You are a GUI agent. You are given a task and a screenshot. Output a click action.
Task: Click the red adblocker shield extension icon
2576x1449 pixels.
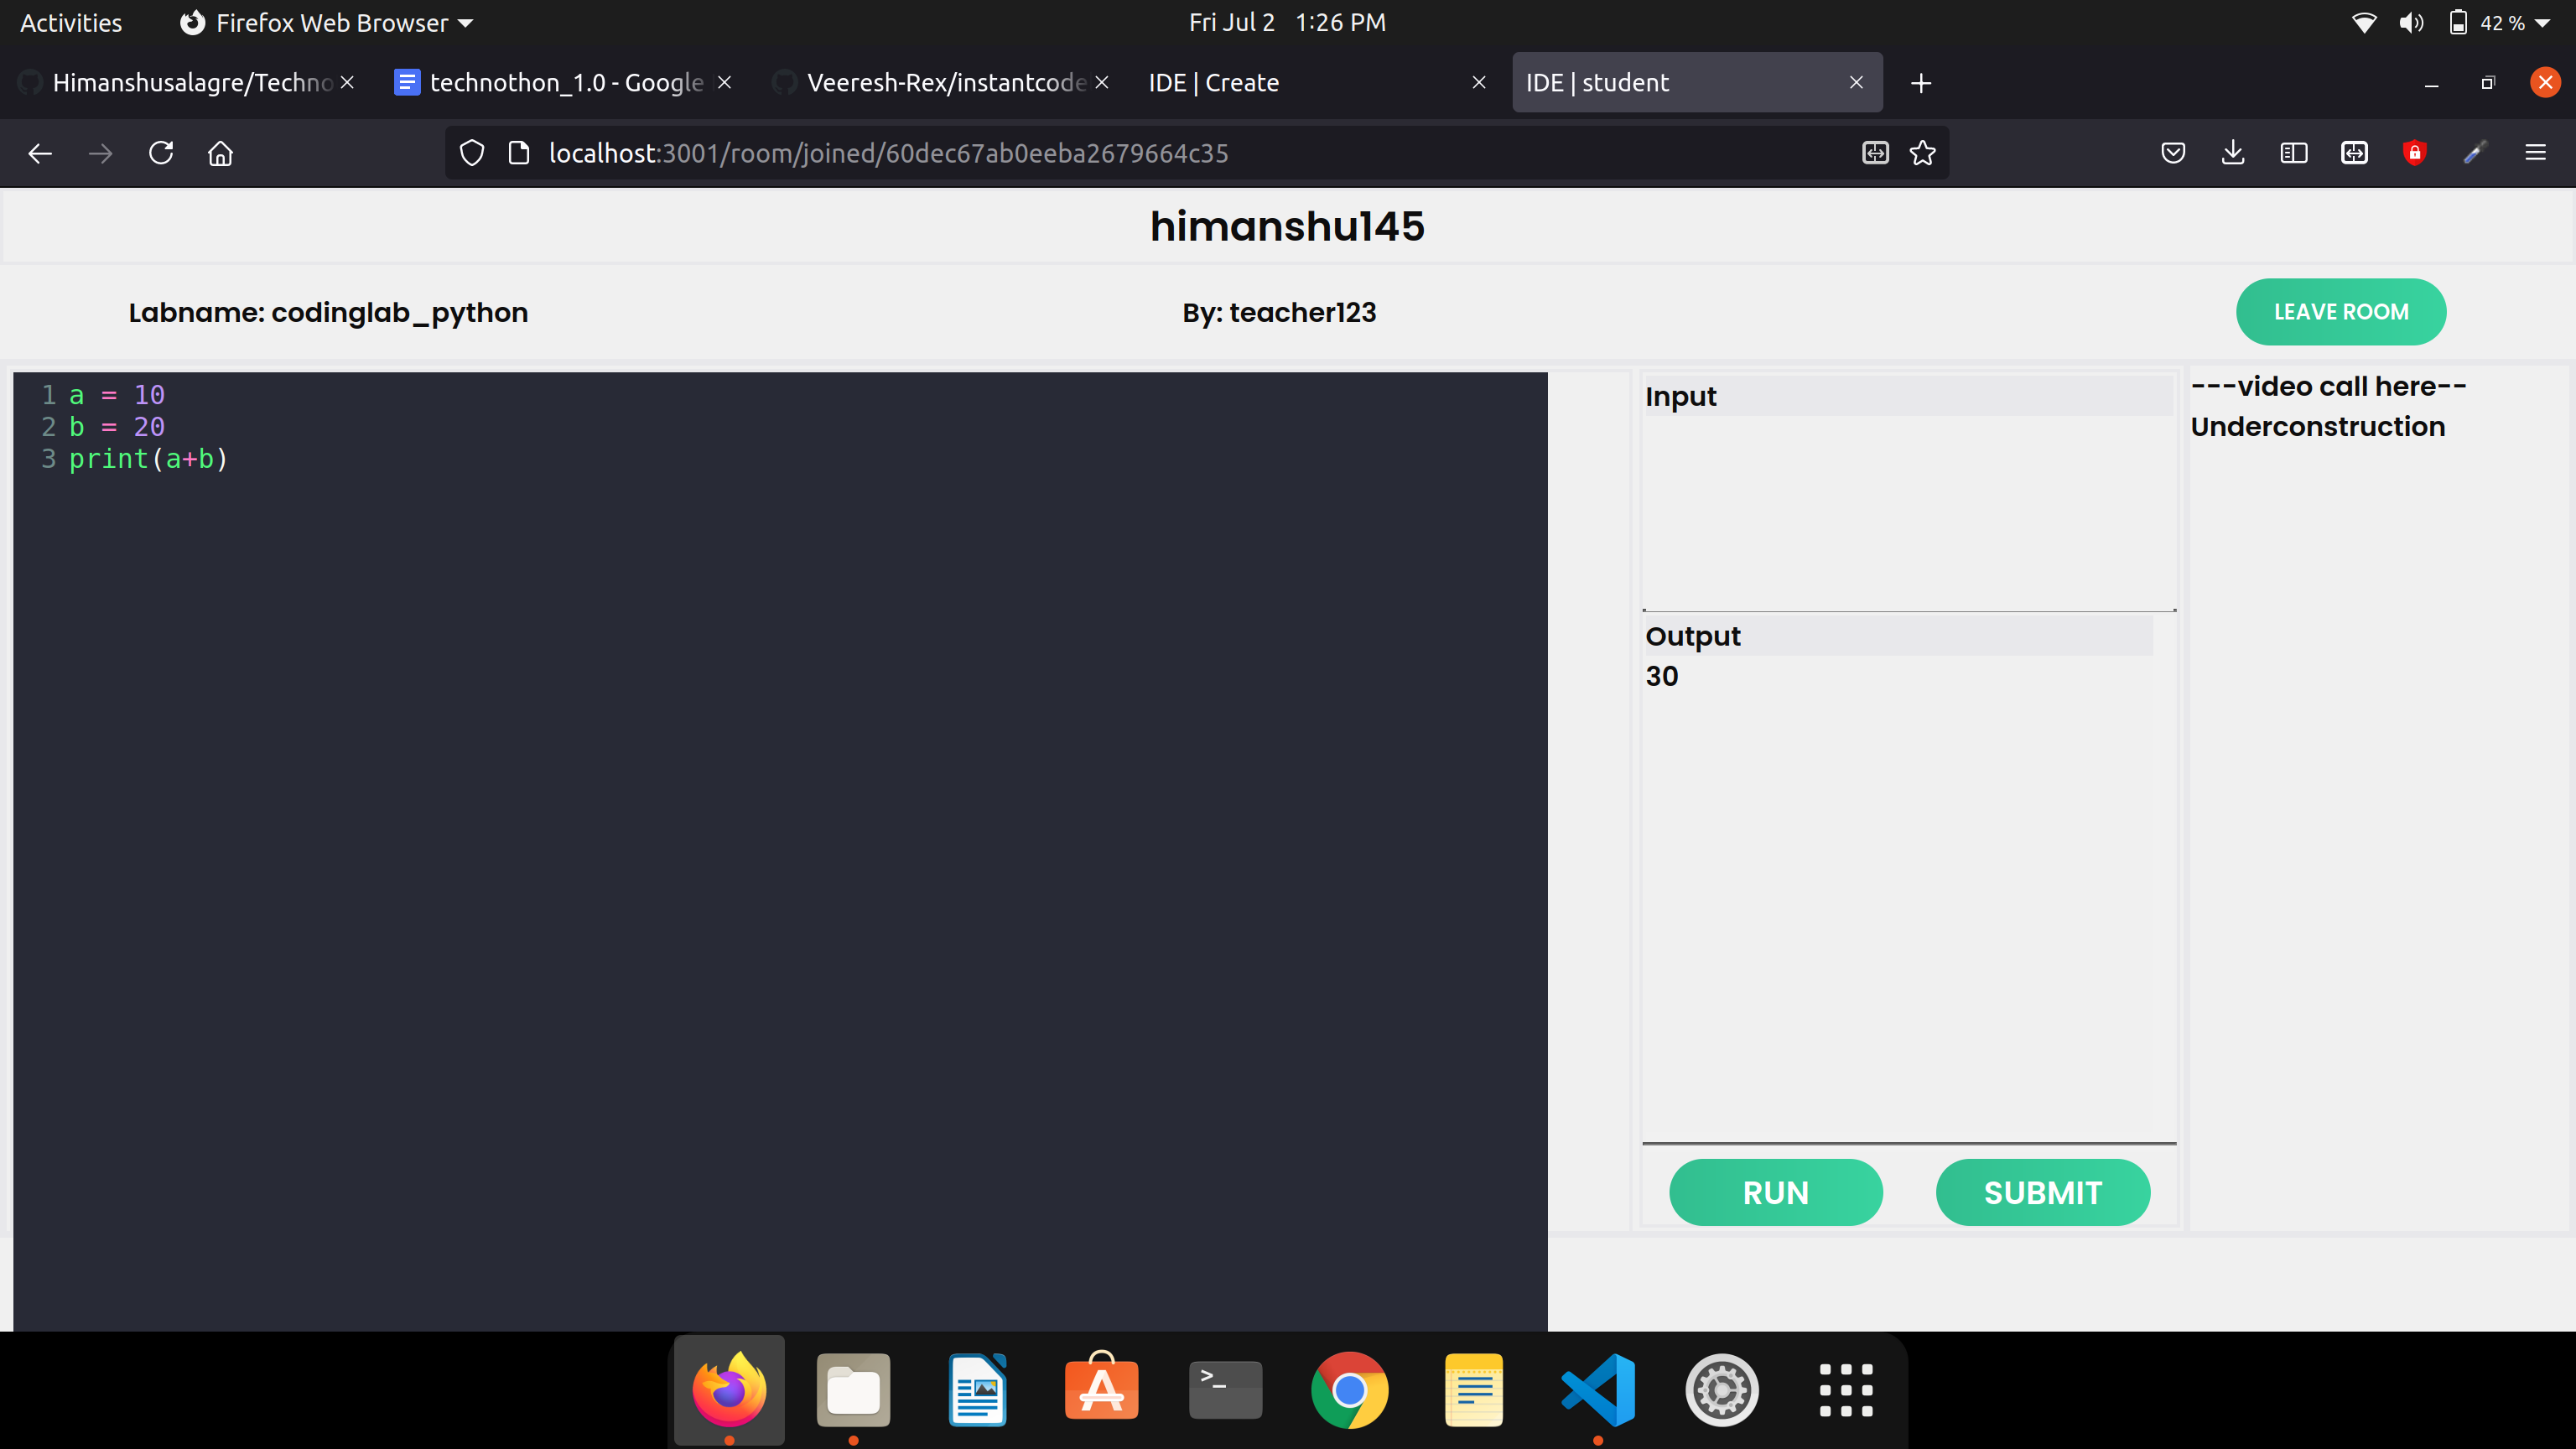coord(2415,153)
